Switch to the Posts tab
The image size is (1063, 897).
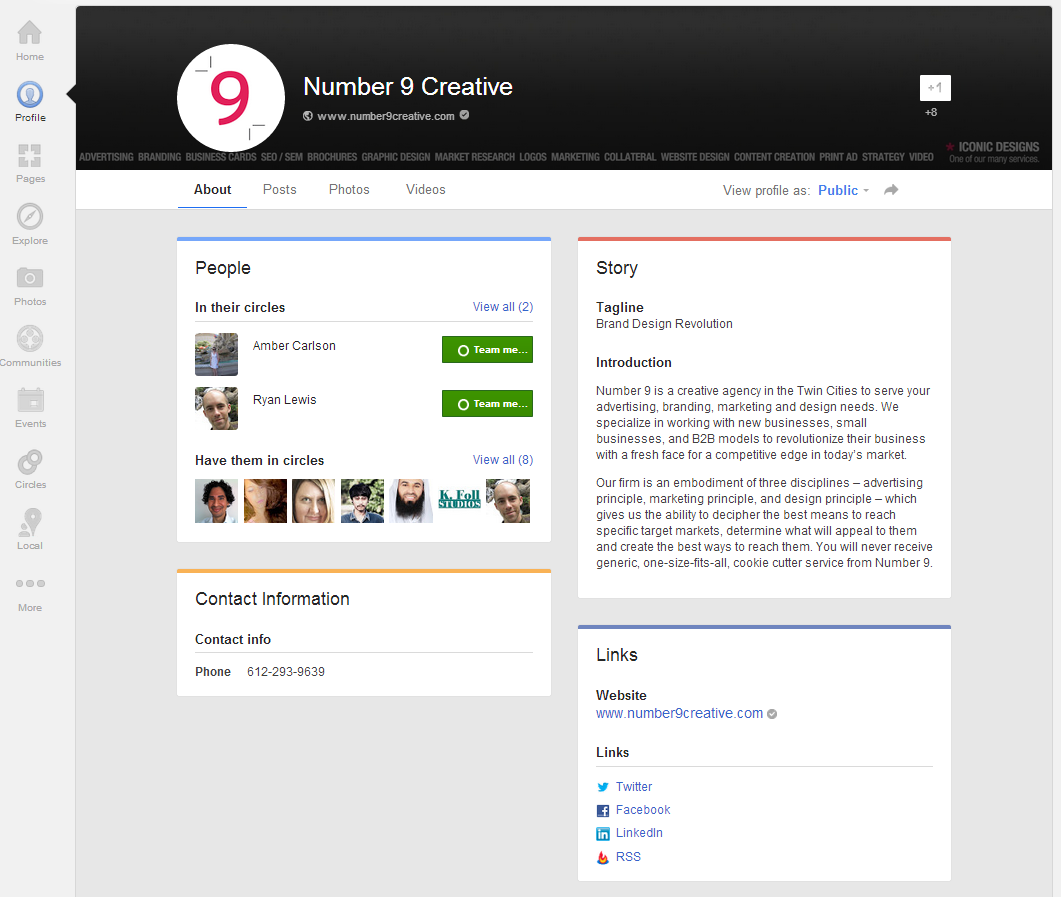point(280,190)
